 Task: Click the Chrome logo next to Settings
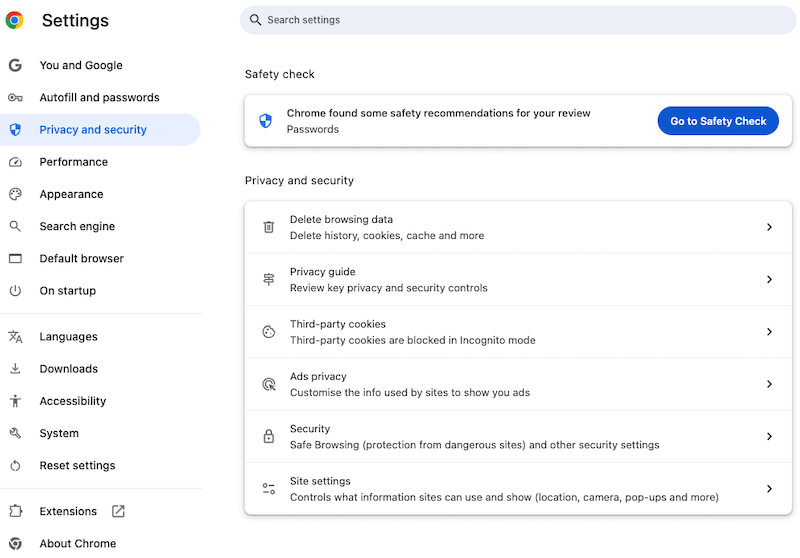pos(15,20)
